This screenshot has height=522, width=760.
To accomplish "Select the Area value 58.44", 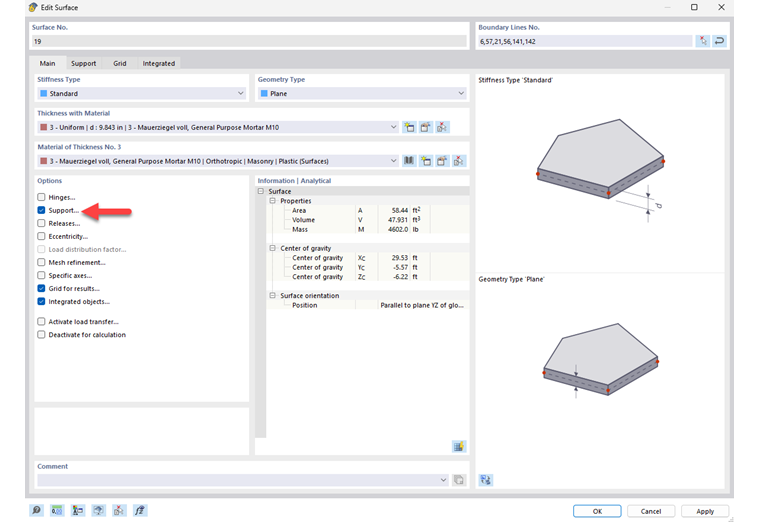I will pyautogui.click(x=400, y=210).
